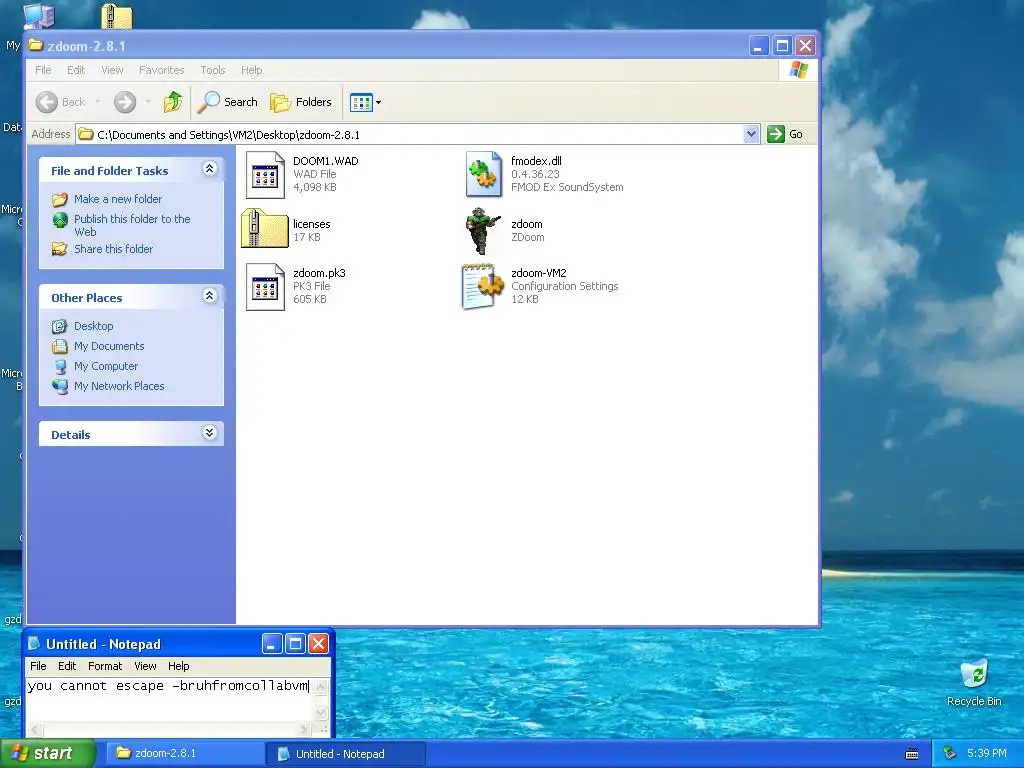Screen dimensions: 1024x768
Task: Open the Search pane
Action: [228, 102]
